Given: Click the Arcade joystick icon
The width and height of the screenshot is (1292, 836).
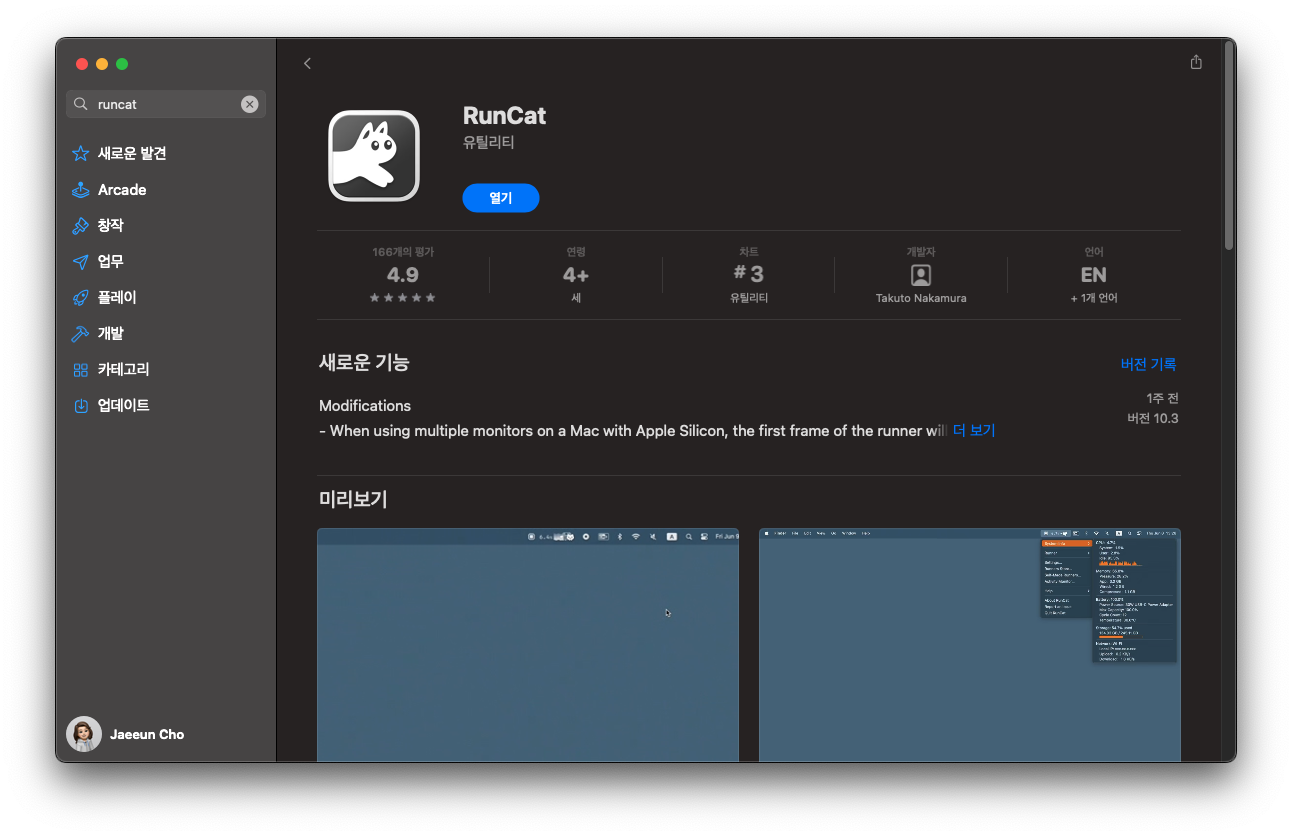Looking at the screenshot, I should tap(81, 190).
